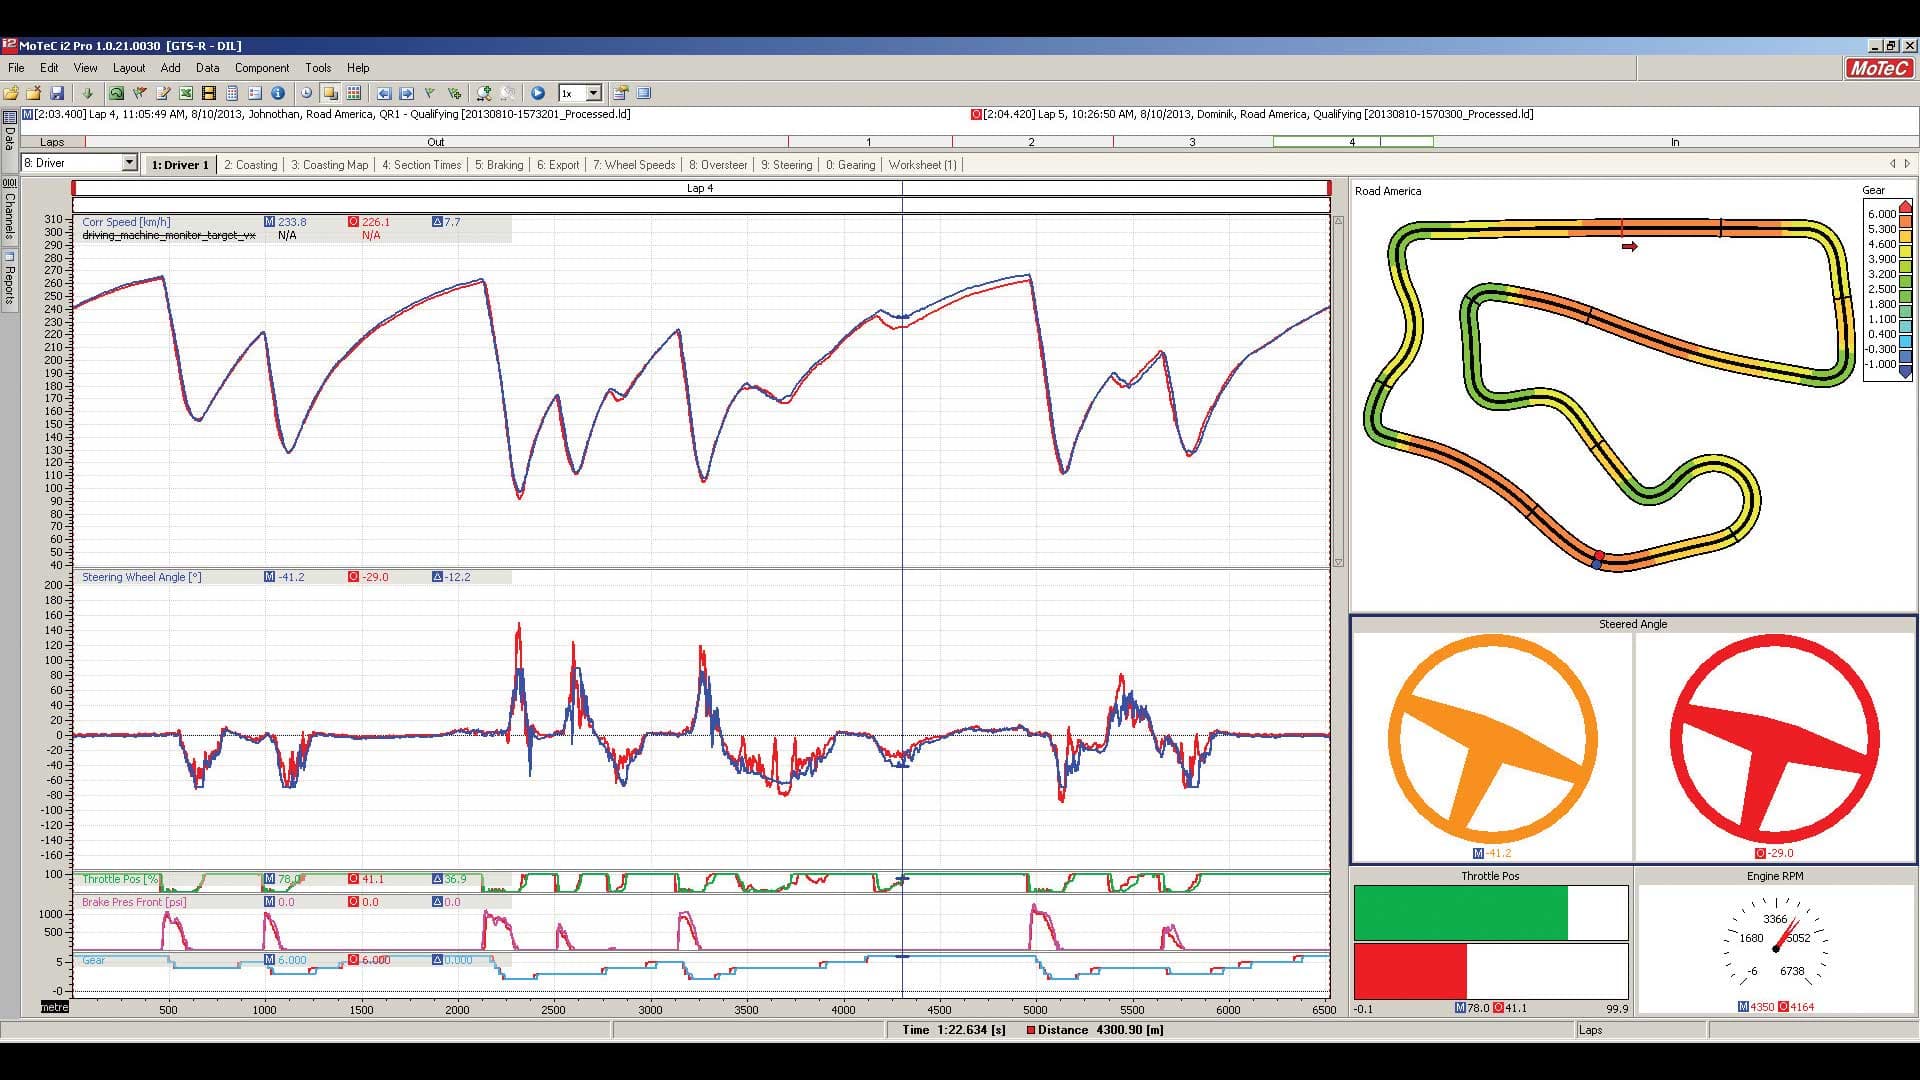1920x1080 pixels.
Task: Toggle the grid tile display button
Action: (352, 92)
